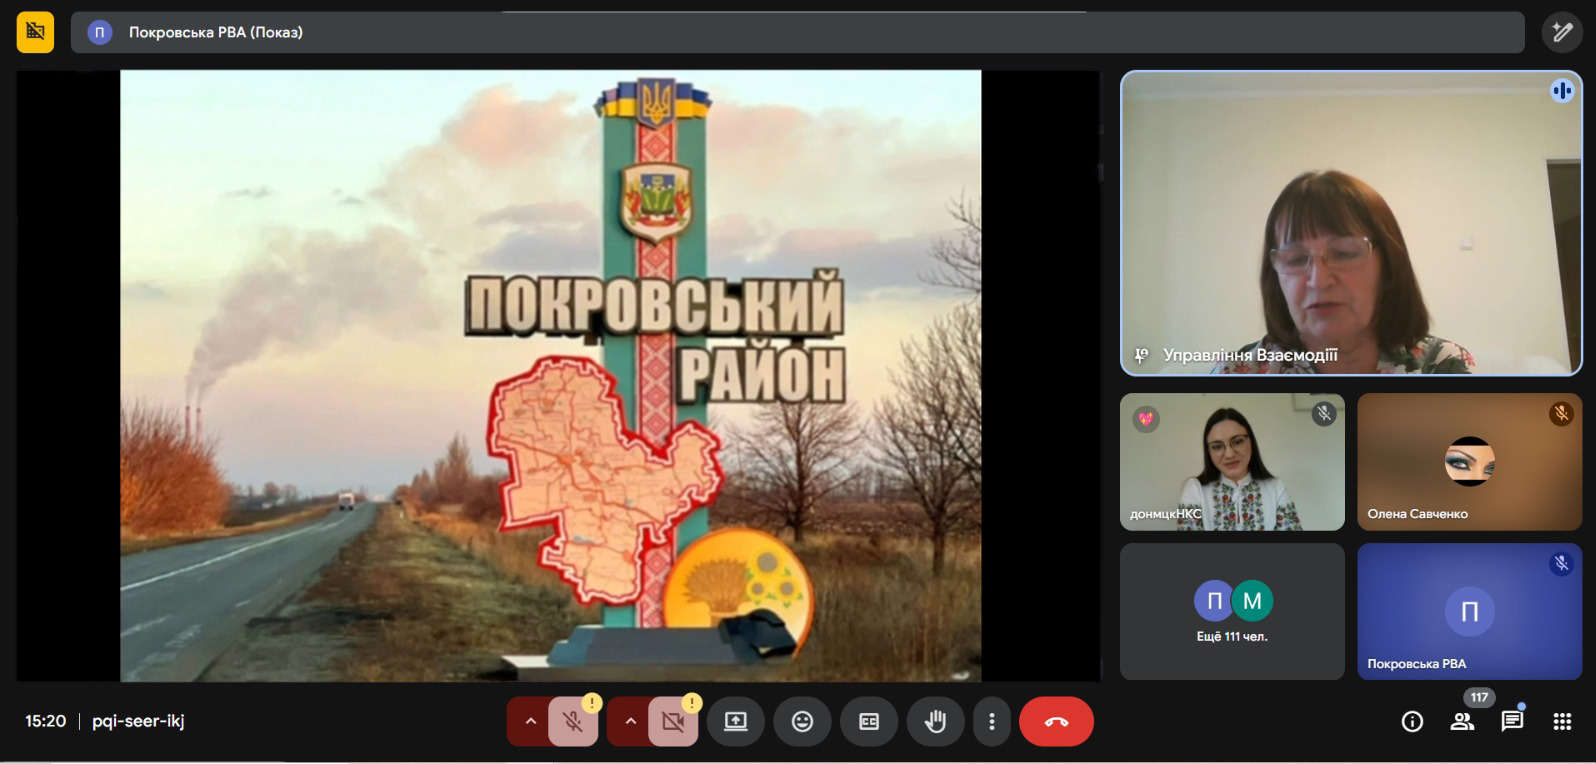Open the activities grid icon

click(x=1562, y=722)
